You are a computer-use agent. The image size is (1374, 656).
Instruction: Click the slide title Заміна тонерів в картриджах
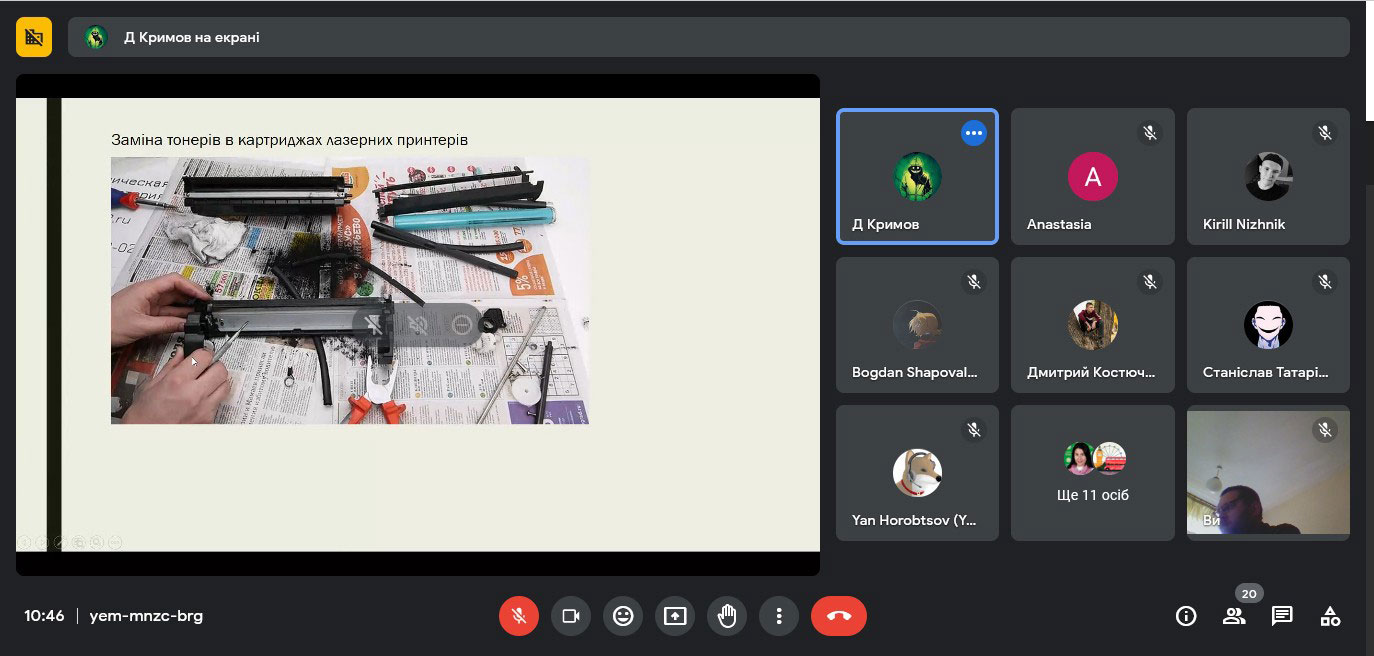289,140
